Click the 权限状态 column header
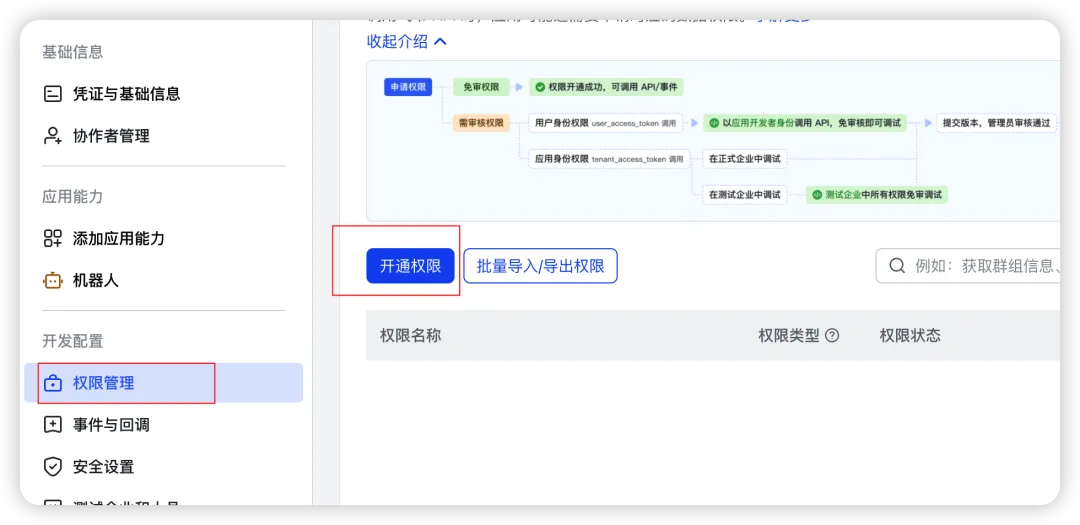1080x525 pixels. (910, 336)
